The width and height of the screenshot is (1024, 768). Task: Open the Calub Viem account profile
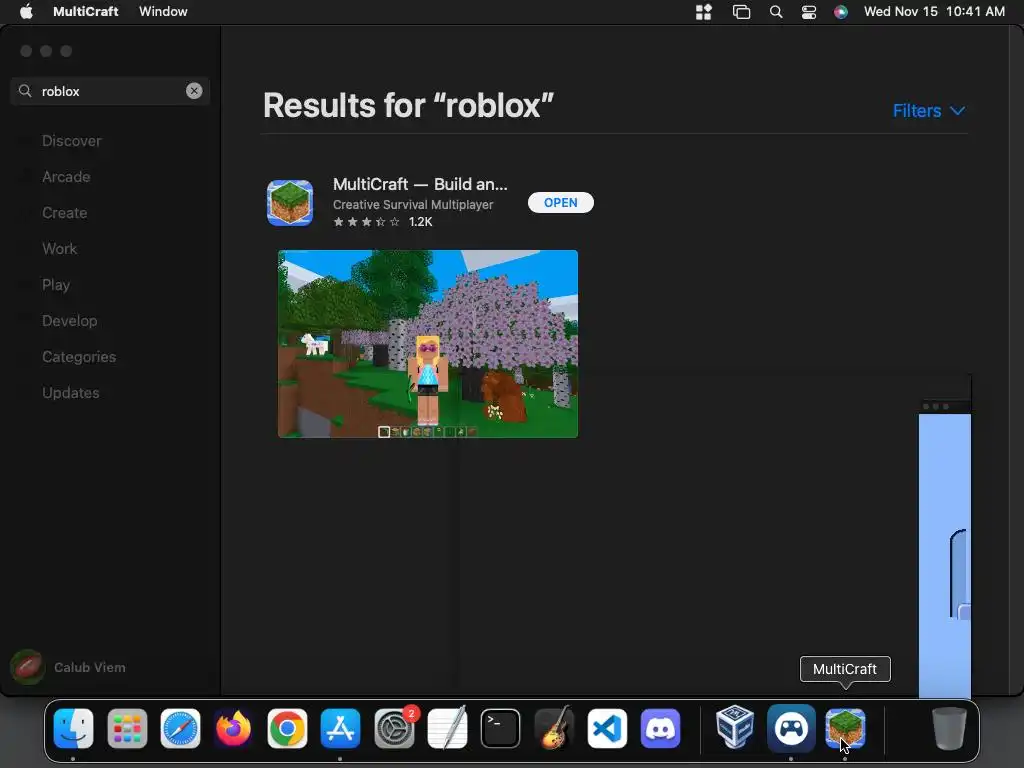pos(69,667)
